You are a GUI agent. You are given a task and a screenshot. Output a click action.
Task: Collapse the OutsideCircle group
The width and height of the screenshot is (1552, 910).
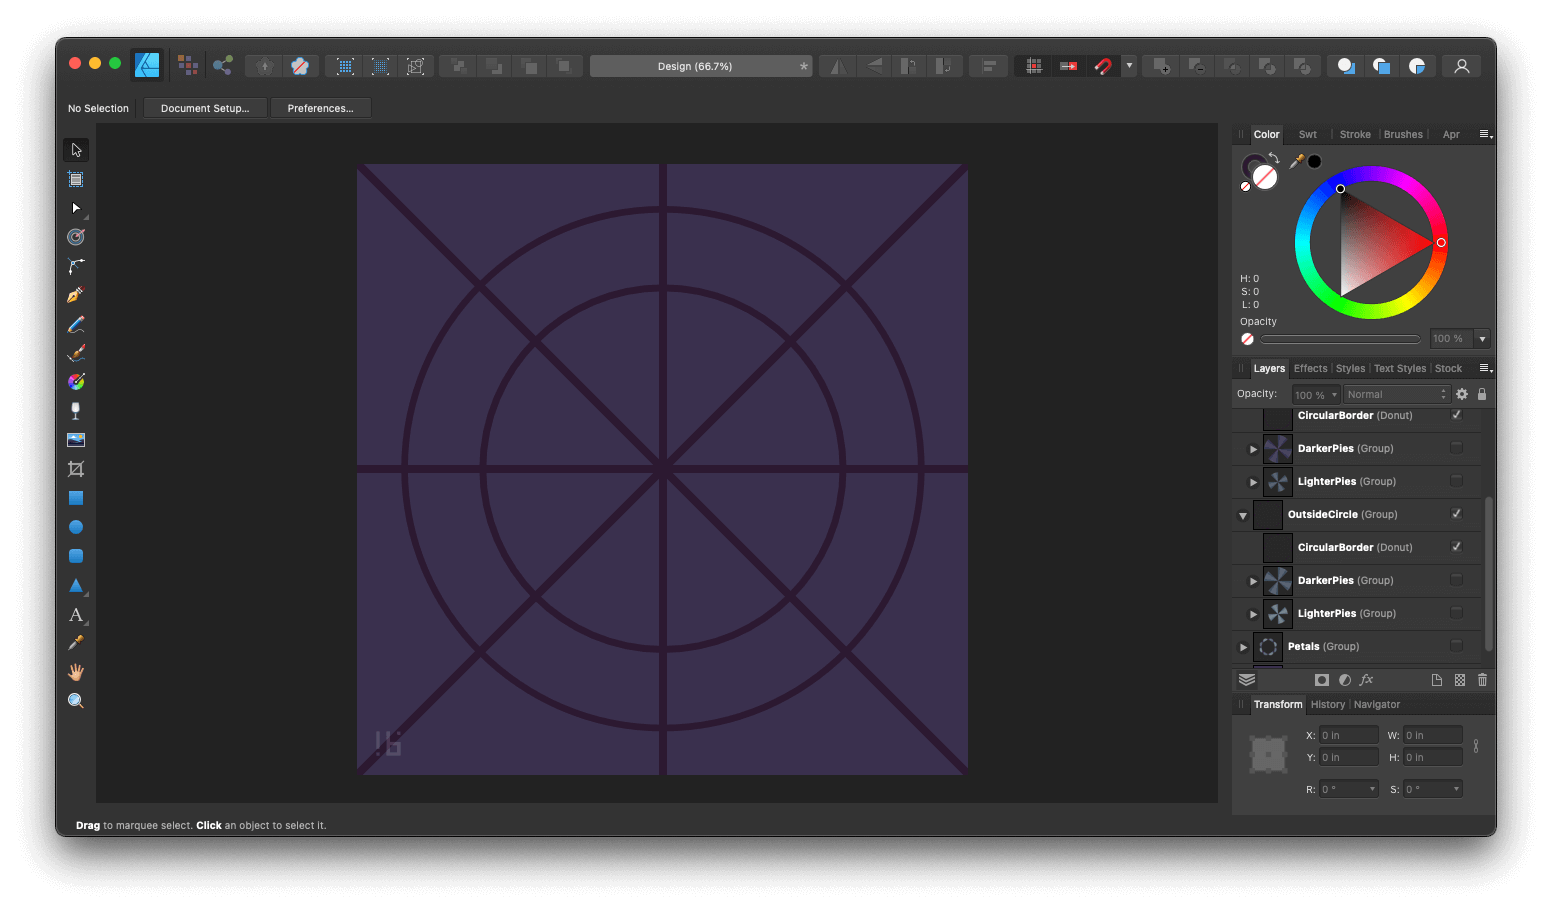click(x=1242, y=514)
